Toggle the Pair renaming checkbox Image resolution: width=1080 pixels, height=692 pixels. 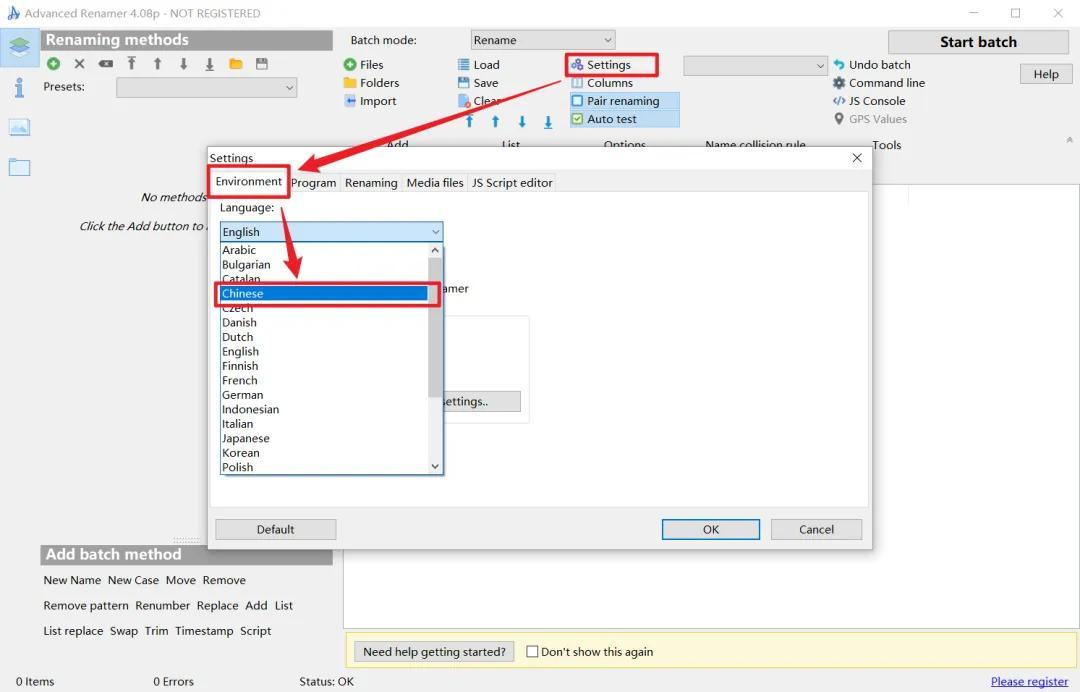577,101
